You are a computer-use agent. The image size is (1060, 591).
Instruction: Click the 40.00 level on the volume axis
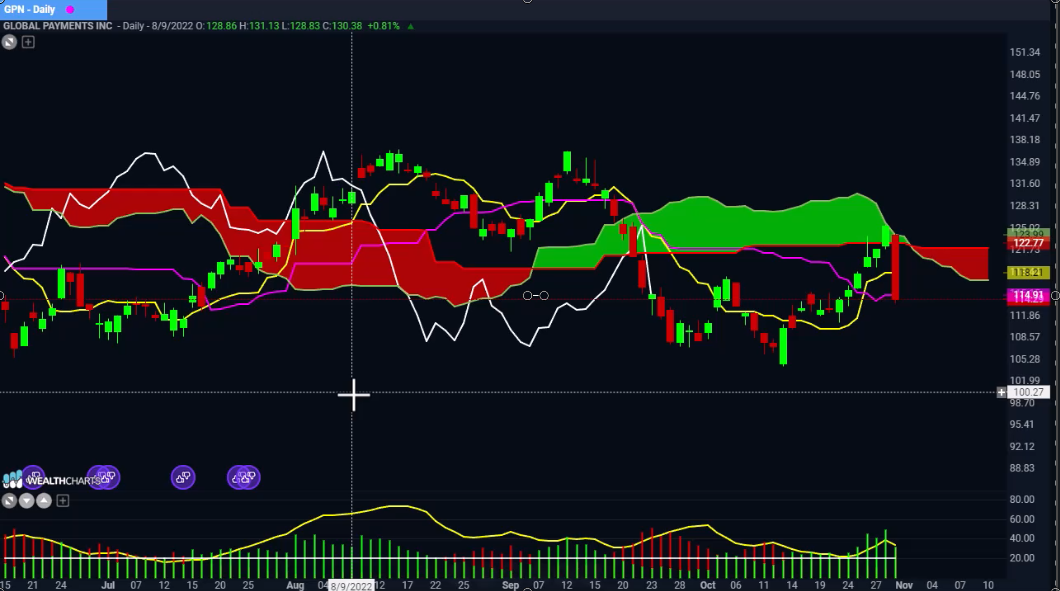pos(1022,538)
